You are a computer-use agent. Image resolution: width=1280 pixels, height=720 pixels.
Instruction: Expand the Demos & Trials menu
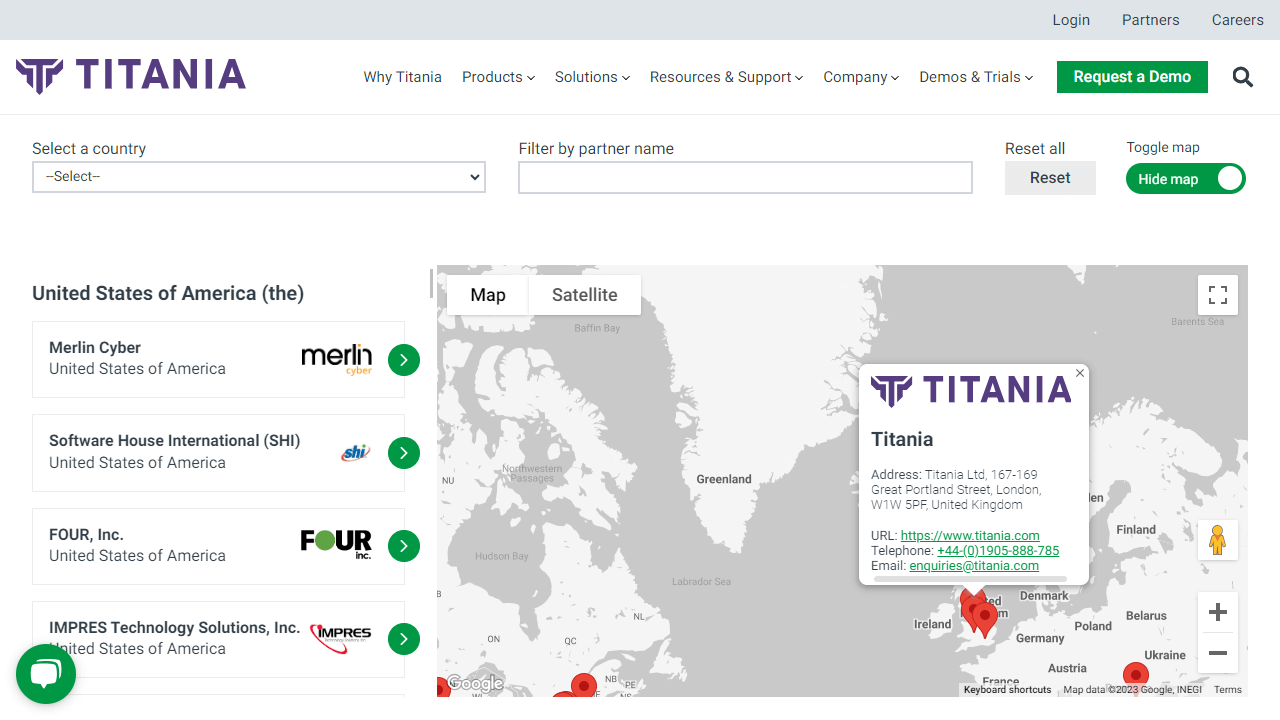pyautogui.click(x=976, y=77)
